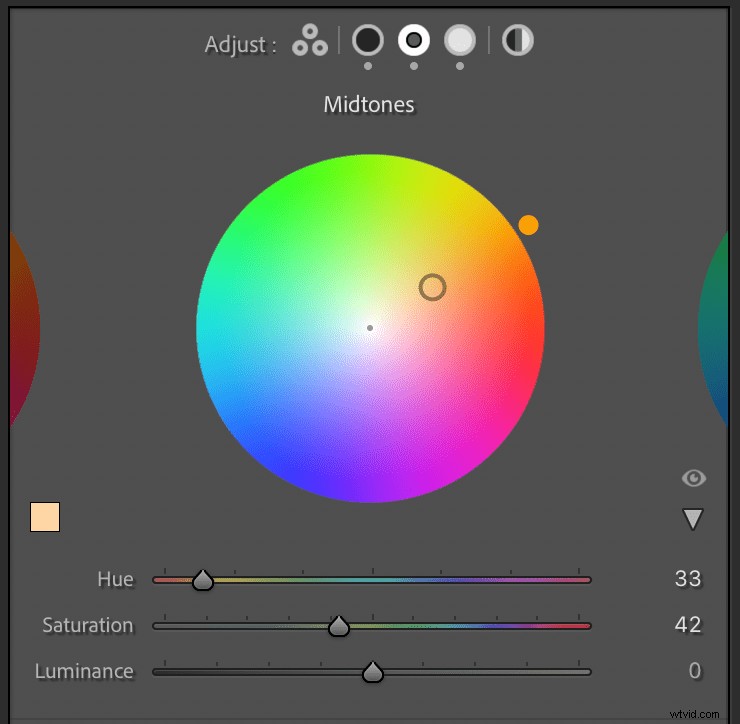This screenshot has width=740, height=724.
Task: Click the Adjust label
Action: tap(240, 44)
